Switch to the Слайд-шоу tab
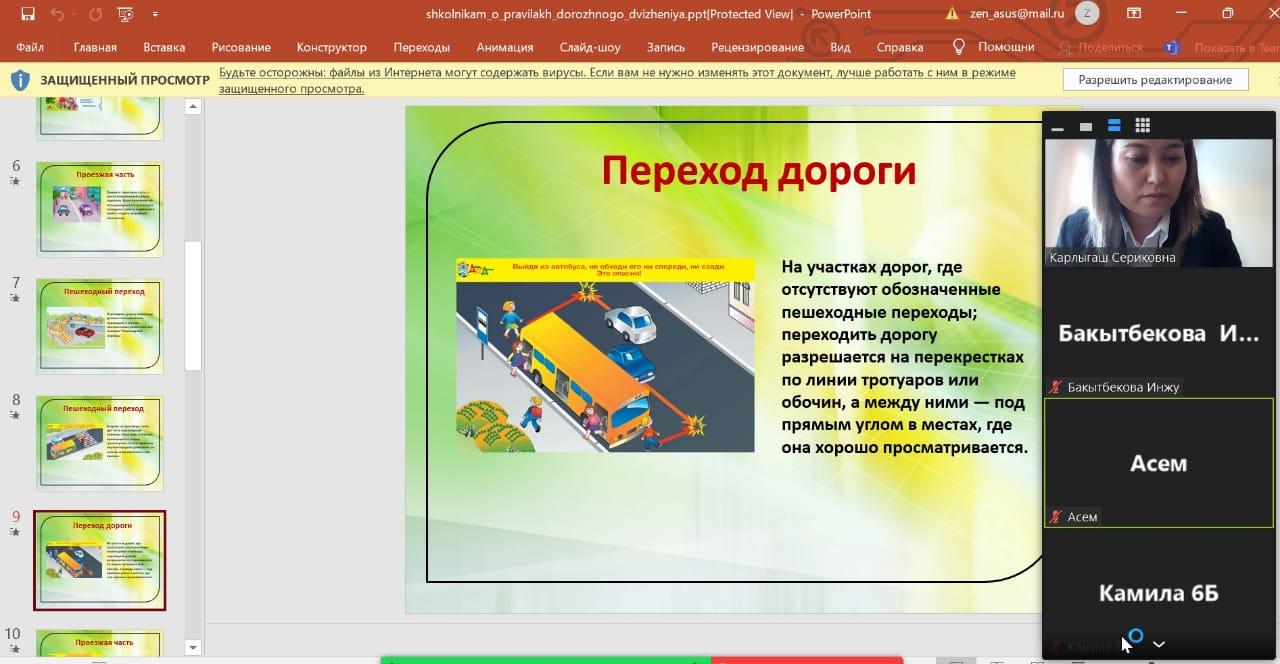 tap(590, 47)
